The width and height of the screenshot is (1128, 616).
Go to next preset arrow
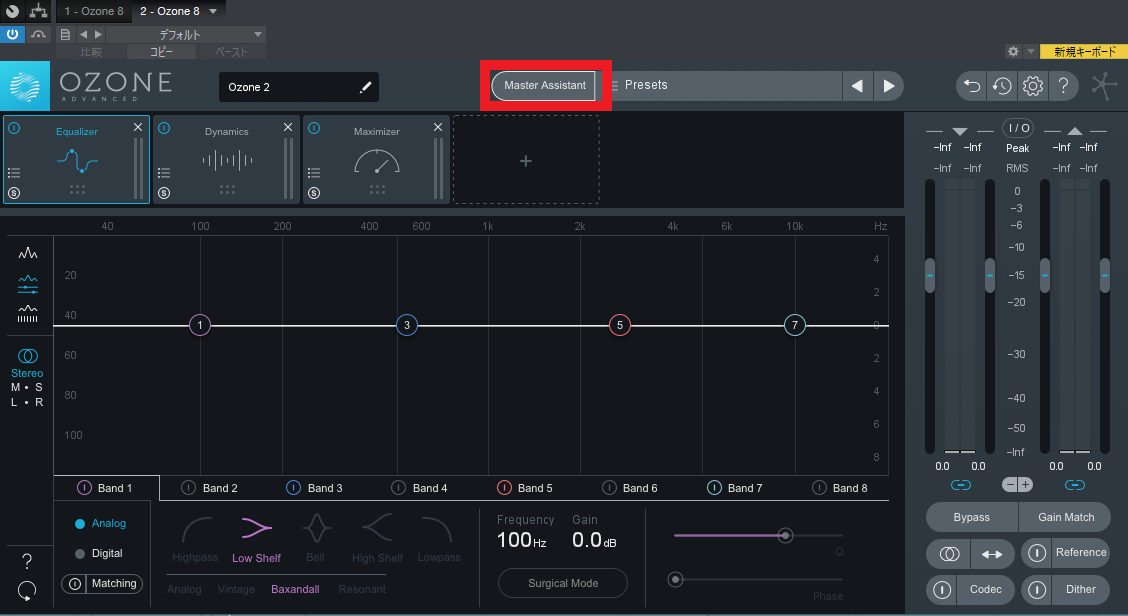point(888,86)
